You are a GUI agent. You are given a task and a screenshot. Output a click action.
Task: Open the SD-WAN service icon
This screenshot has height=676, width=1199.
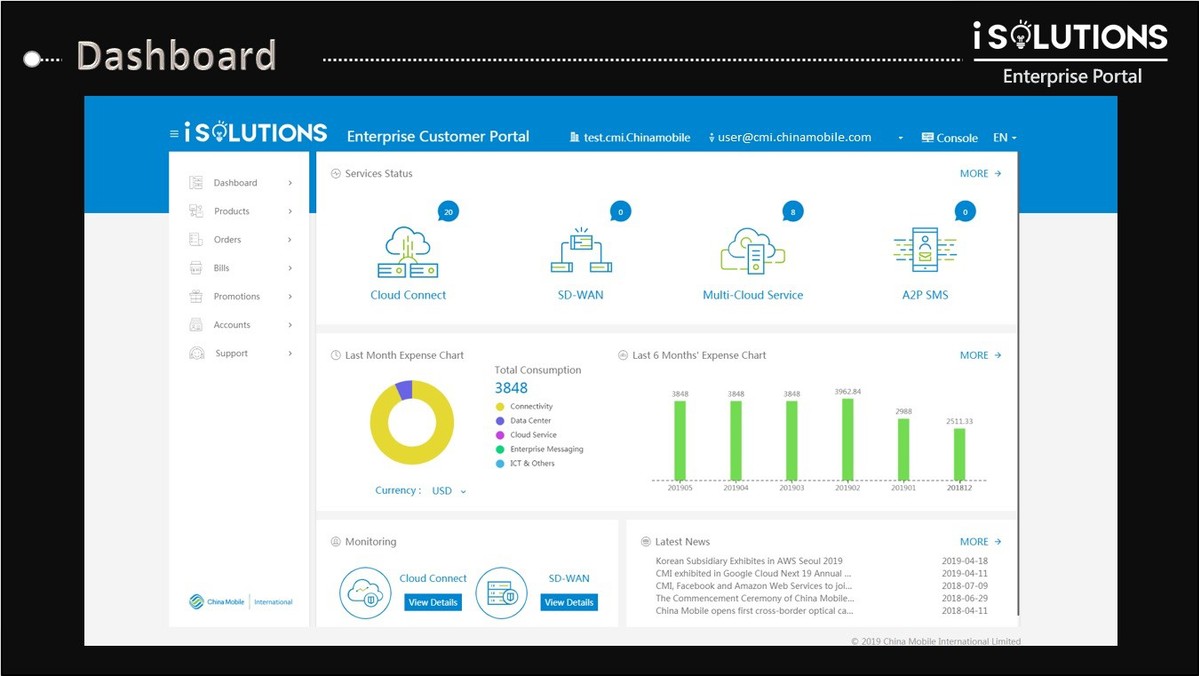[x=581, y=250]
